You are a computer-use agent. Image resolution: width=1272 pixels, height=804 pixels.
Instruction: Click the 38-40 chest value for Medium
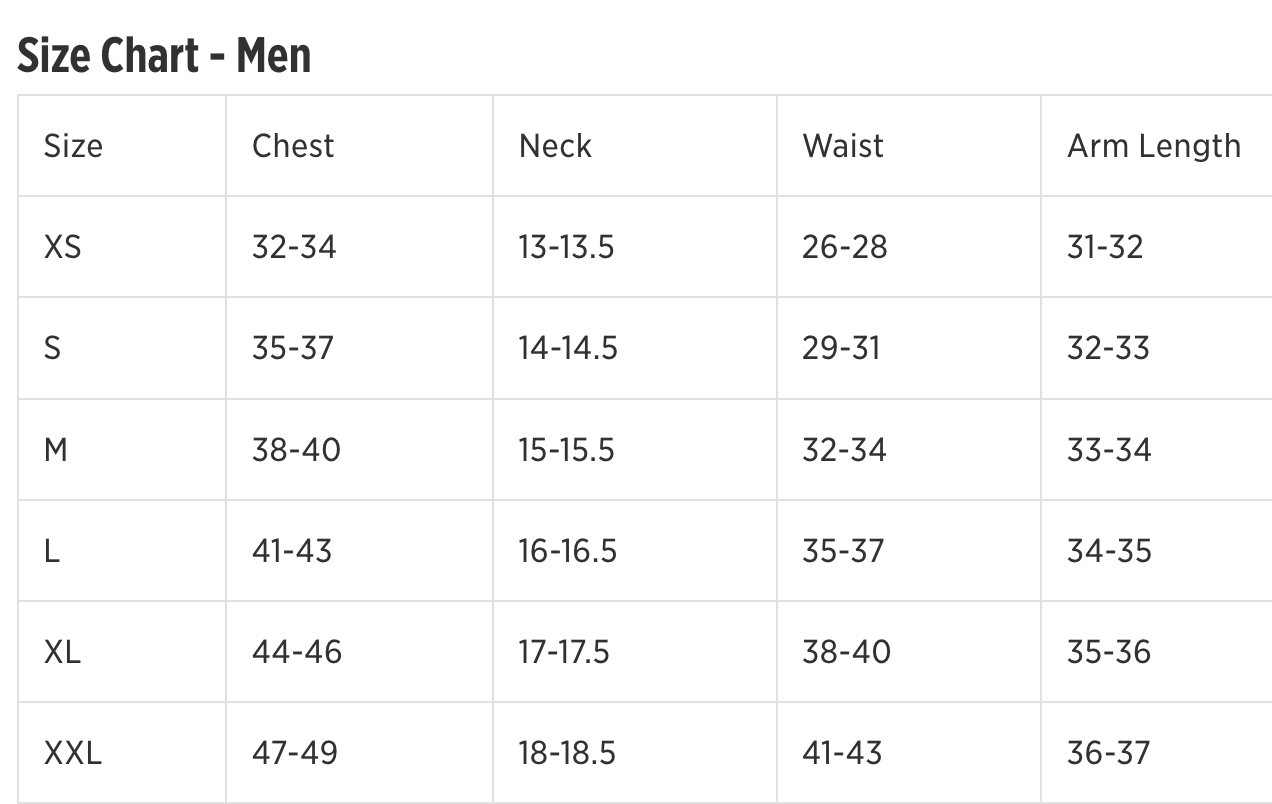[x=296, y=450]
